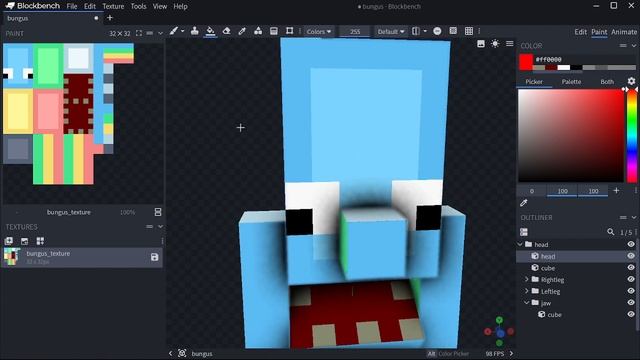Open the viewport hamburger menu

pyautogui.click(x=510, y=44)
